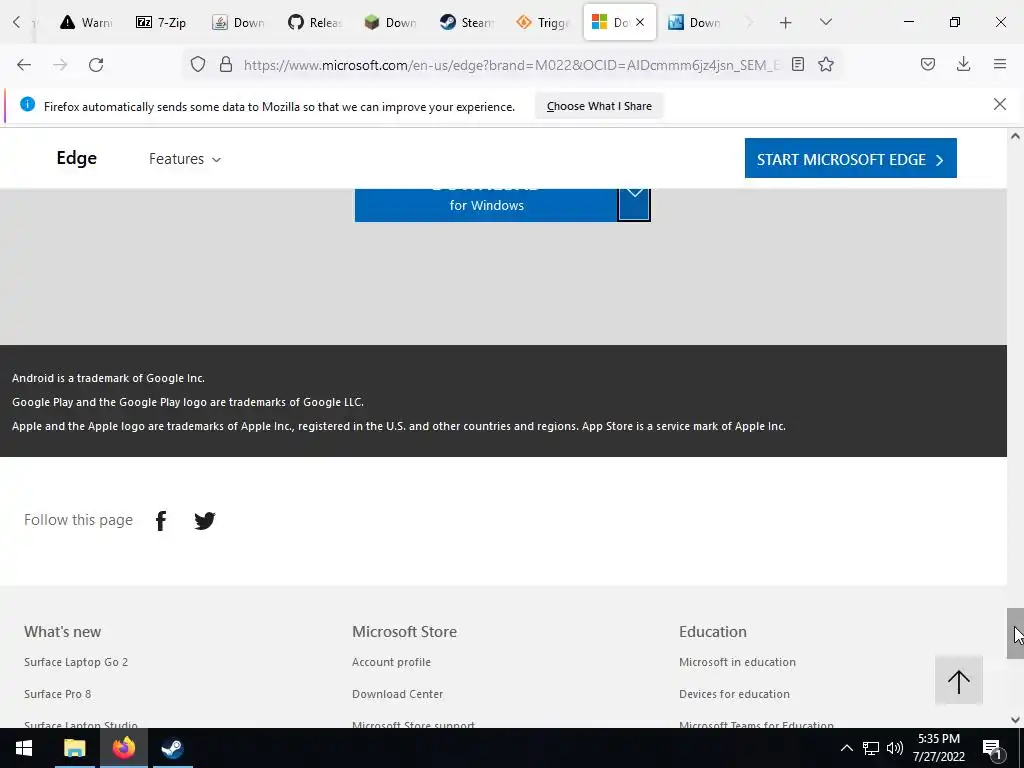Switch to the Java Download tab
Image resolution: width=1024 pixels, height=768 pixels.
238,22
